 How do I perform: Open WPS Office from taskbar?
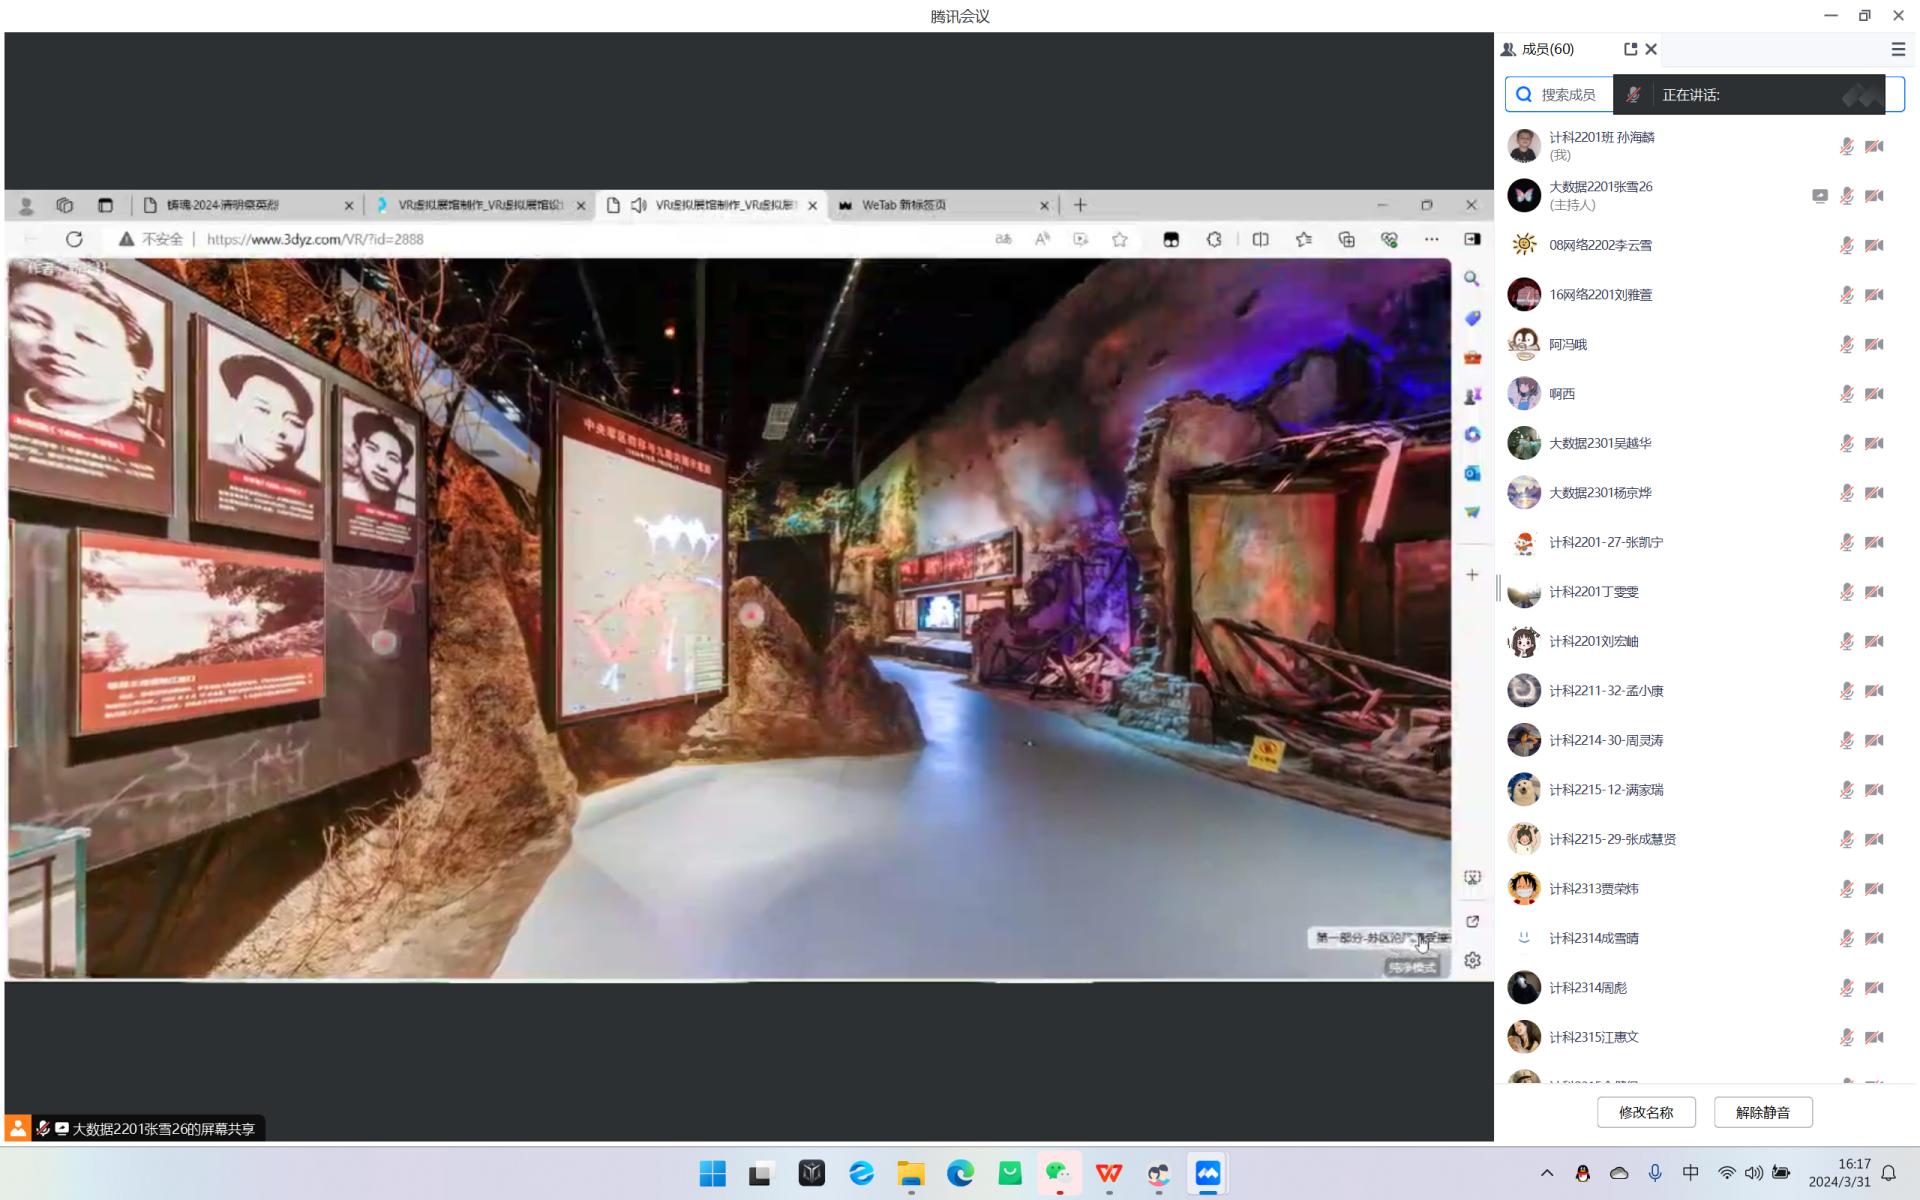1108,1173
